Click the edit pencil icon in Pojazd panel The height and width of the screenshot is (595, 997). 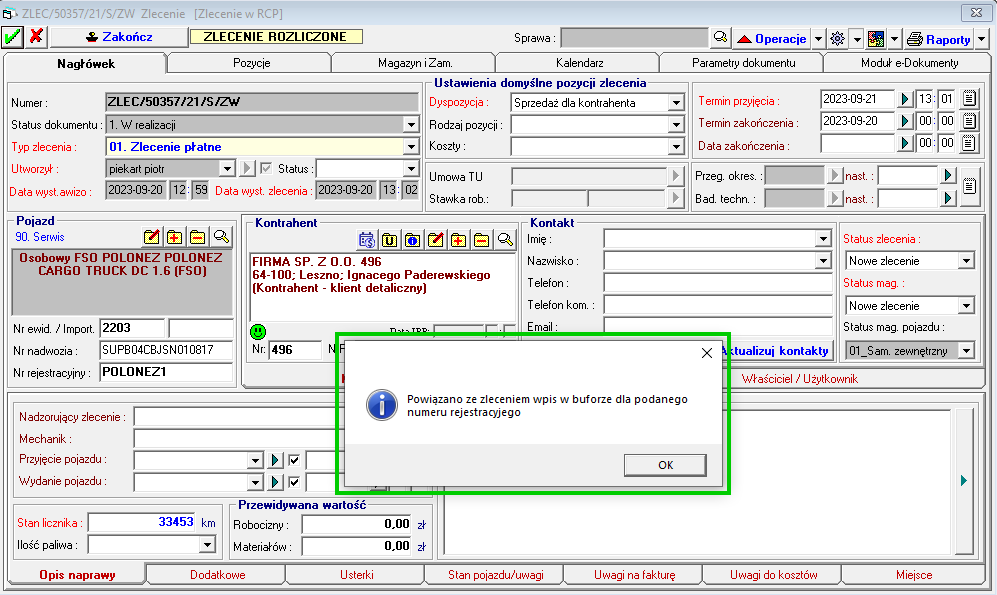click(151, 237)
